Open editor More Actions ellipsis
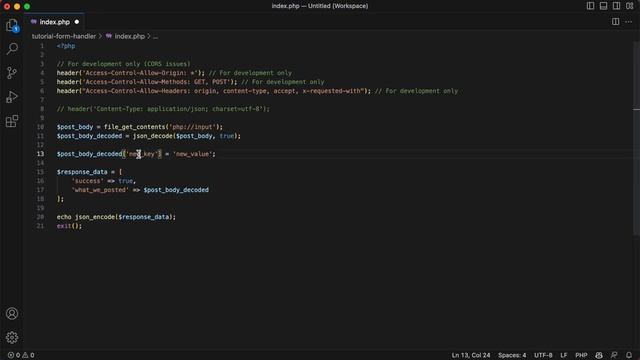 tap(629, 22)
